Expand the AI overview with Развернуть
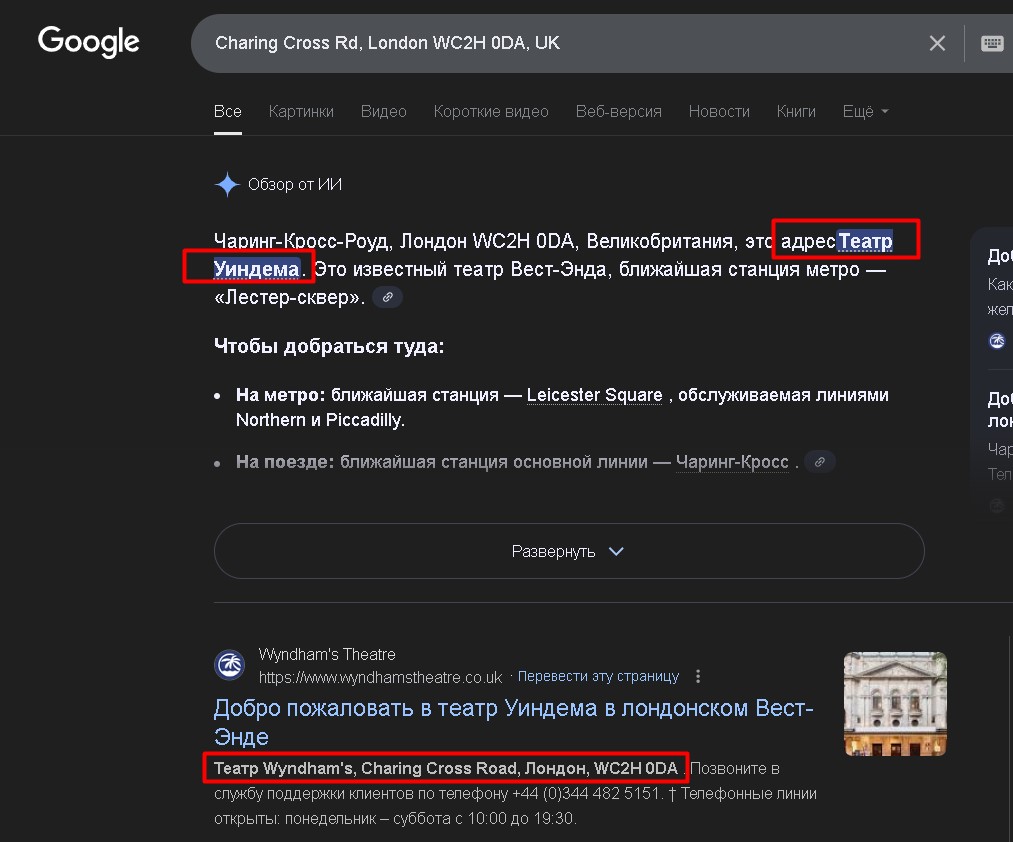This screenshot has width=1013, height=842. tap(569, 551)
